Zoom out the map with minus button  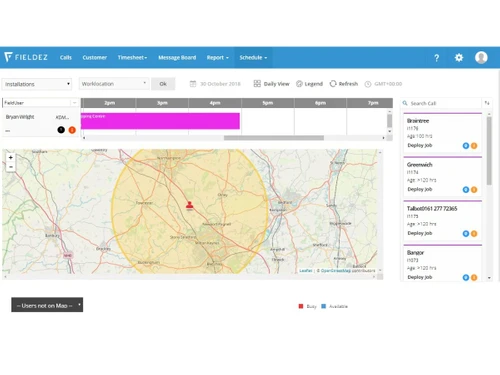tap(11, 167)
